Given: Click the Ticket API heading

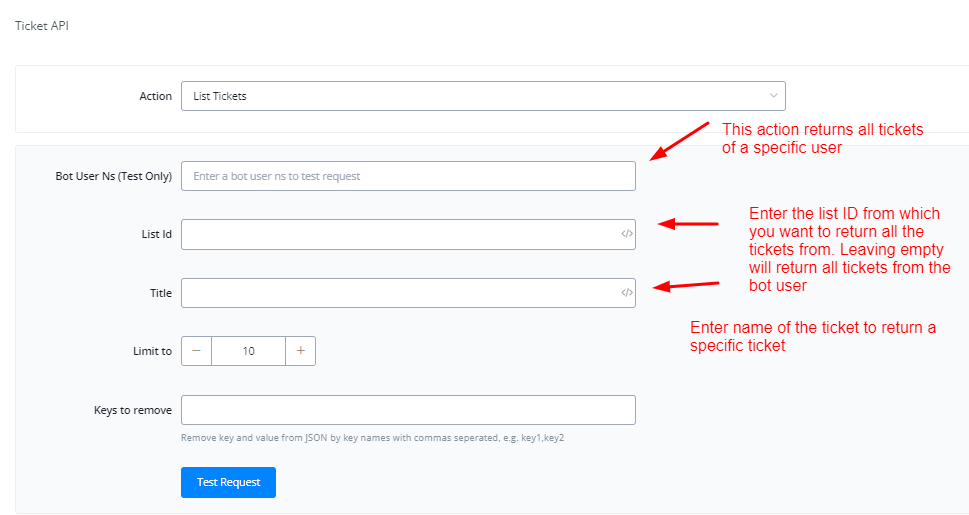Looking at the screenshot, I should click(x=41, y=26).
